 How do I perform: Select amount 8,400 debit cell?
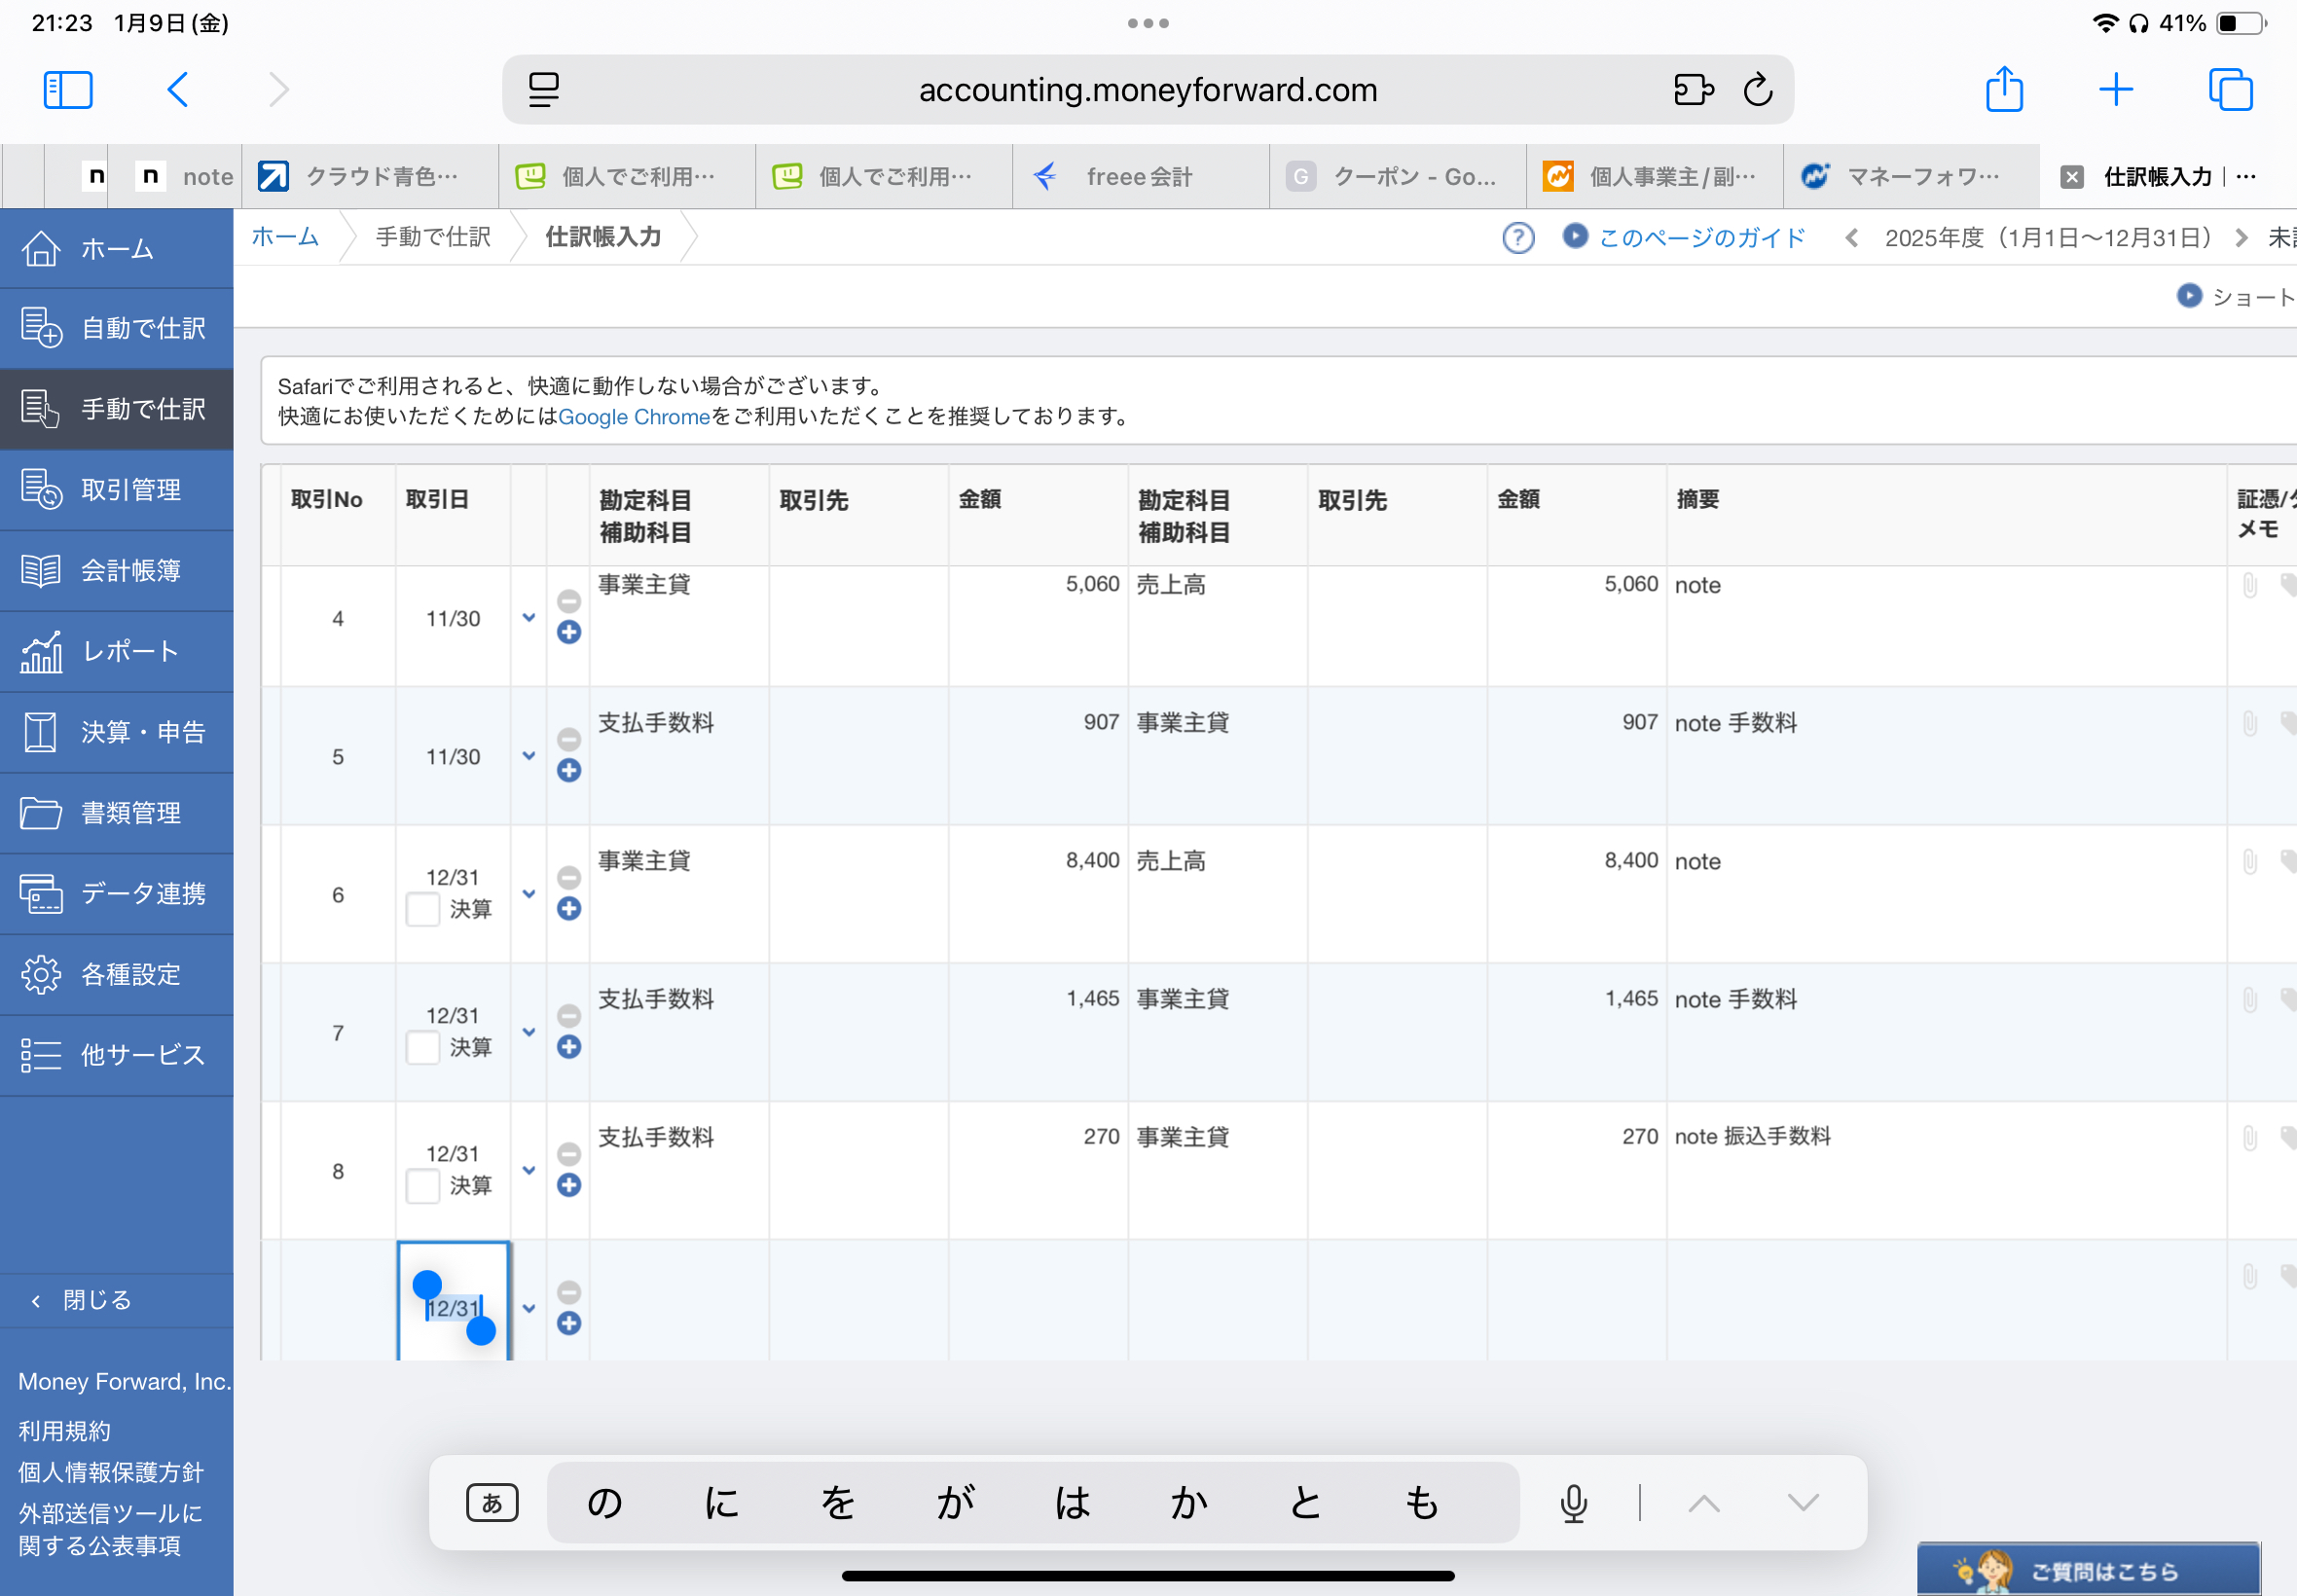pyautogui.click(x=1038, y=894)
